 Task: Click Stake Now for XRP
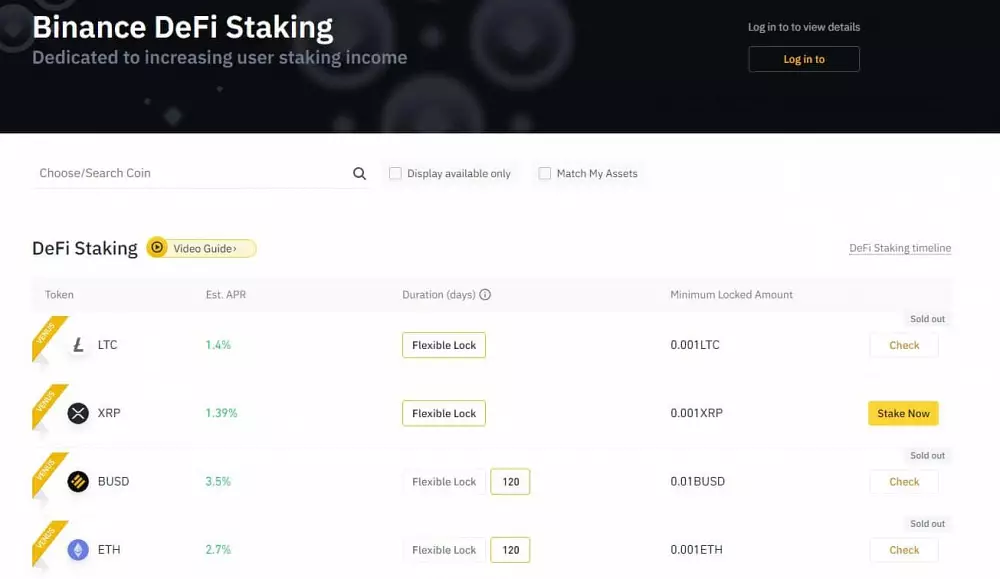point(903,413)
